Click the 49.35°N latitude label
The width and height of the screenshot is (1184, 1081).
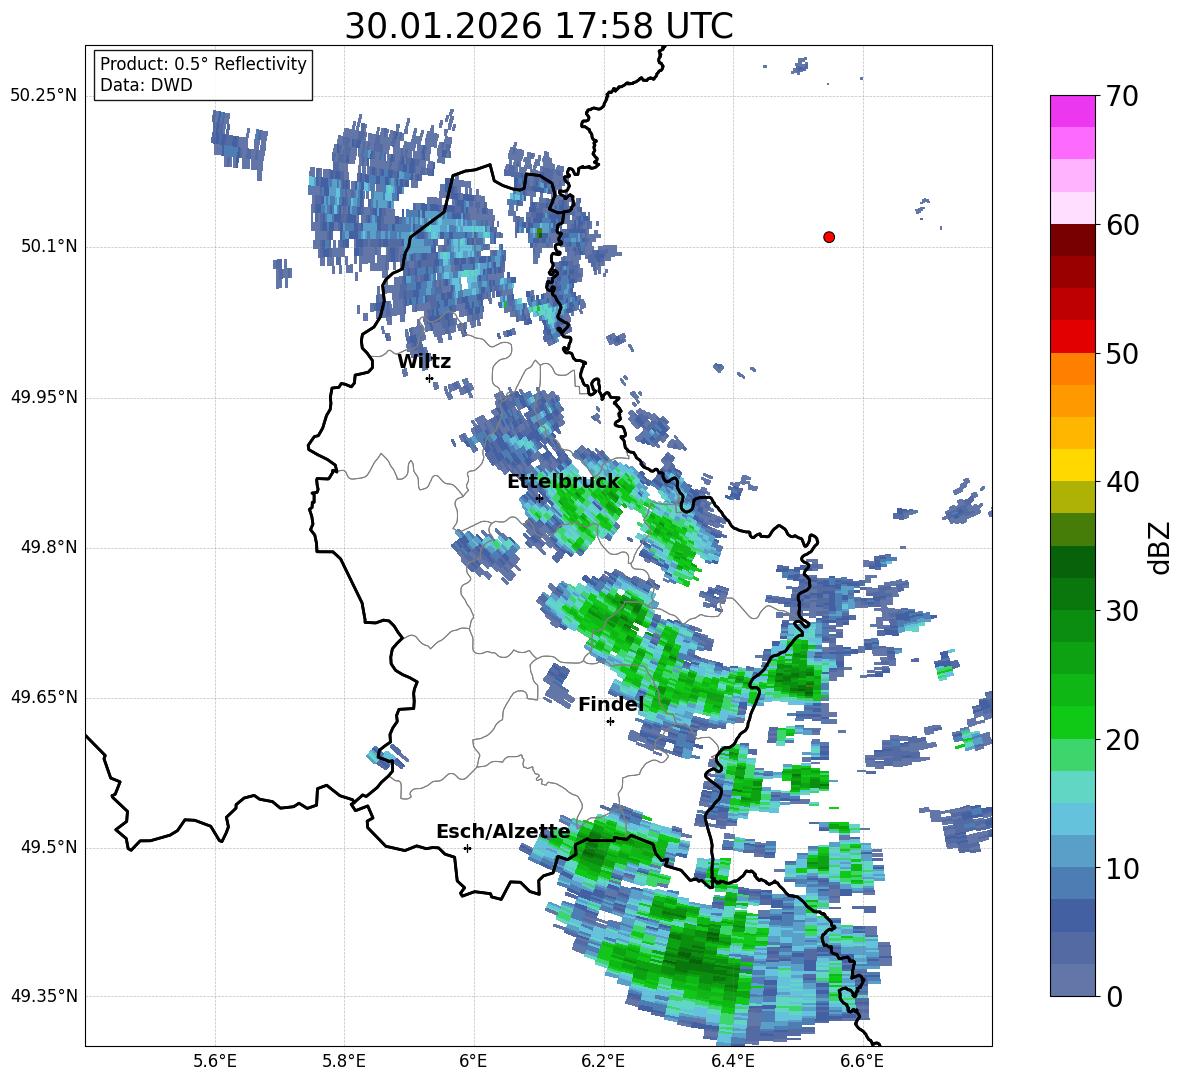pyautogui.click(x=44, y=997)
